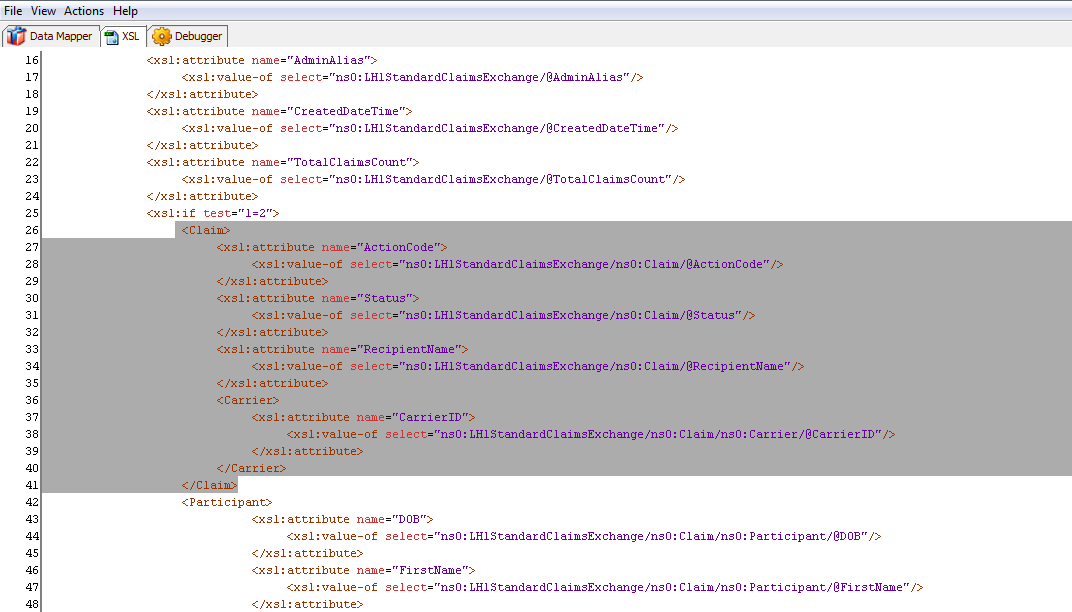Click the @FirstName value-of line
This screenshot has width=1072, height=612.
point(605,587)
